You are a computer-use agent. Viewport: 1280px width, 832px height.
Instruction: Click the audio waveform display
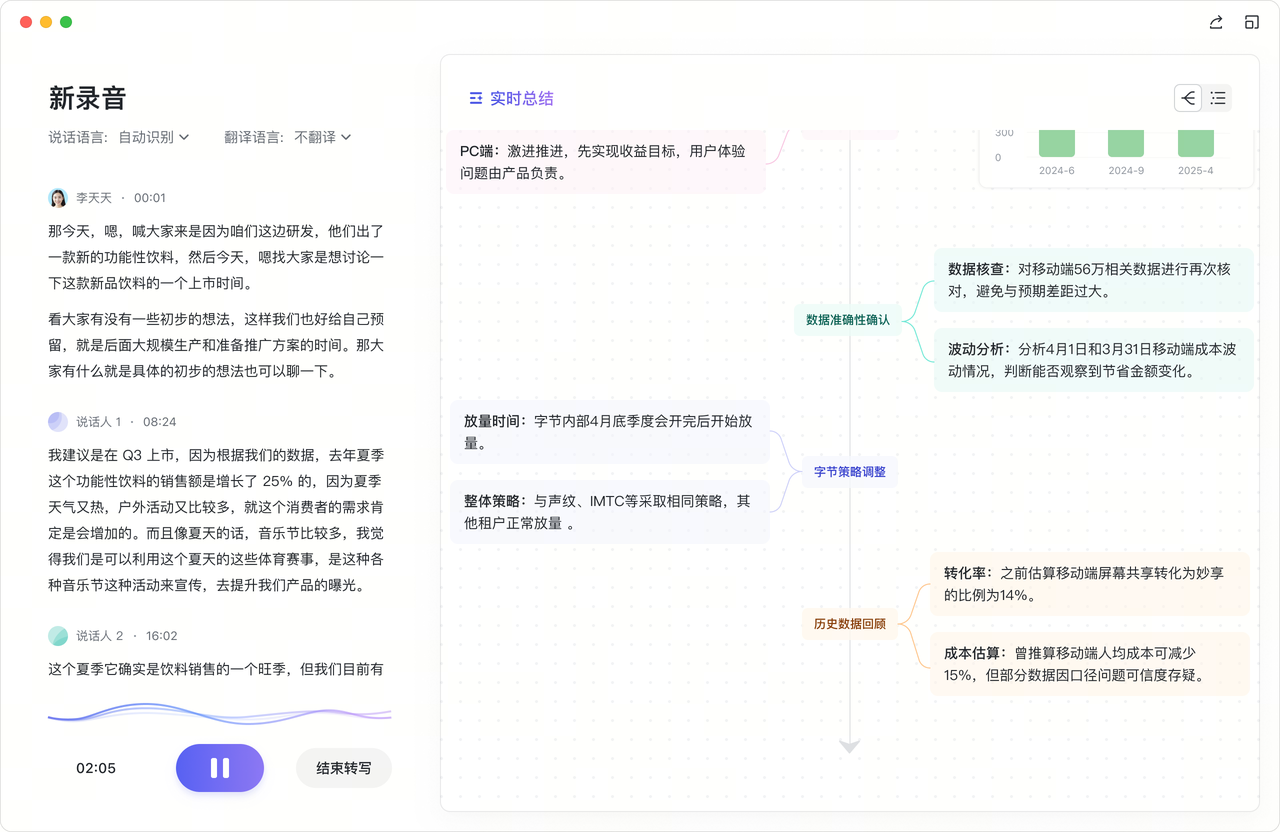220,713
